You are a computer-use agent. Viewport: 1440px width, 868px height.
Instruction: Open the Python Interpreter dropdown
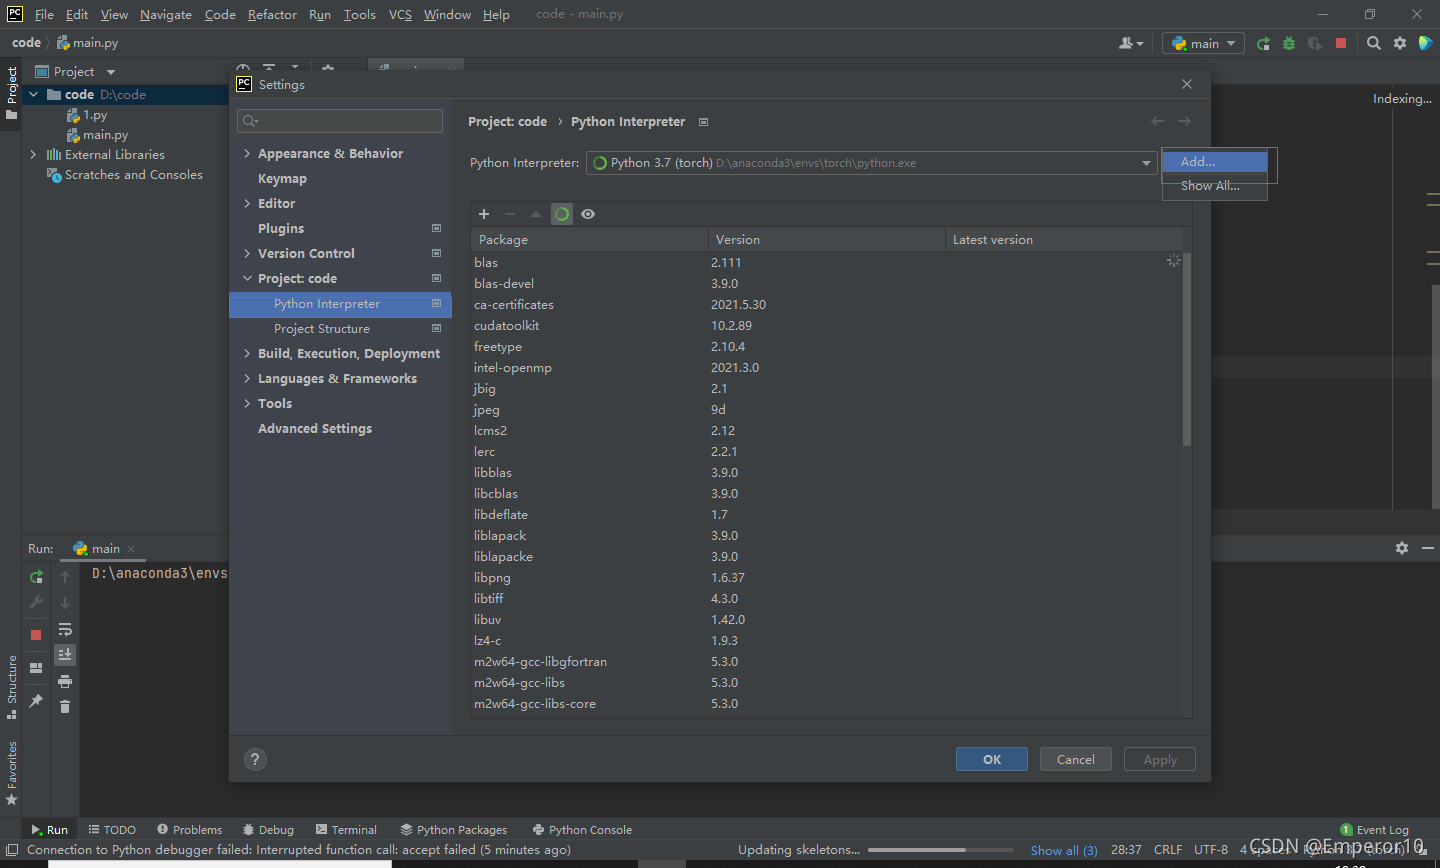pyautogui.click(x=1146, y=163)
